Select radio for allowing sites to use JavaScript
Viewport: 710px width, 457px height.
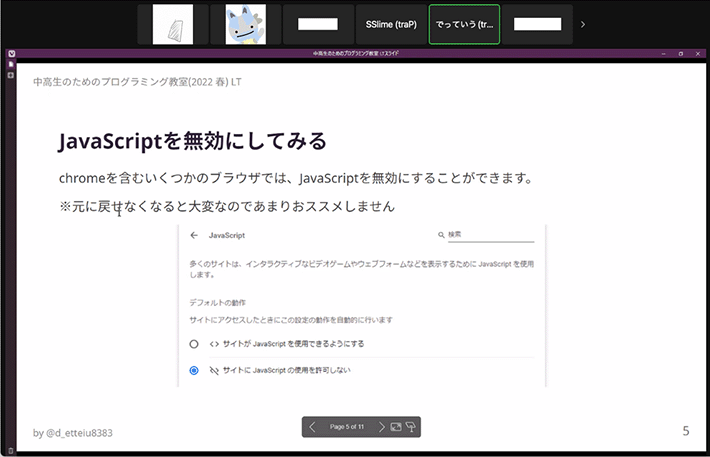pyautogui.click(x=194, y=343)
